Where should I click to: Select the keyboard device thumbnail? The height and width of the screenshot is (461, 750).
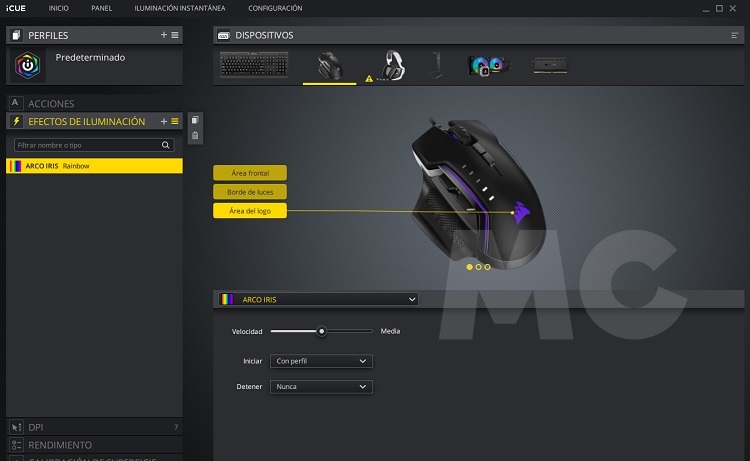pos(253,66)
